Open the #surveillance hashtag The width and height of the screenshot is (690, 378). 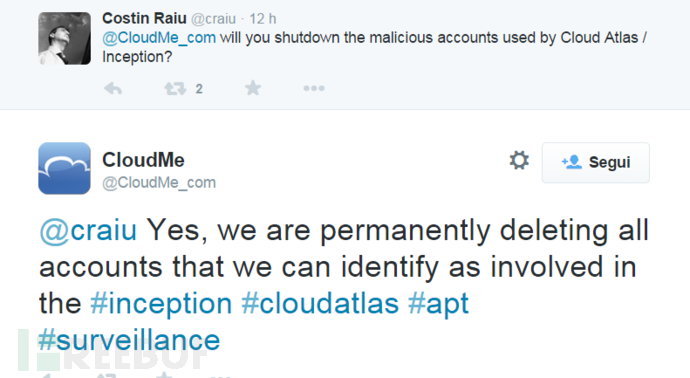pos(129,340)
